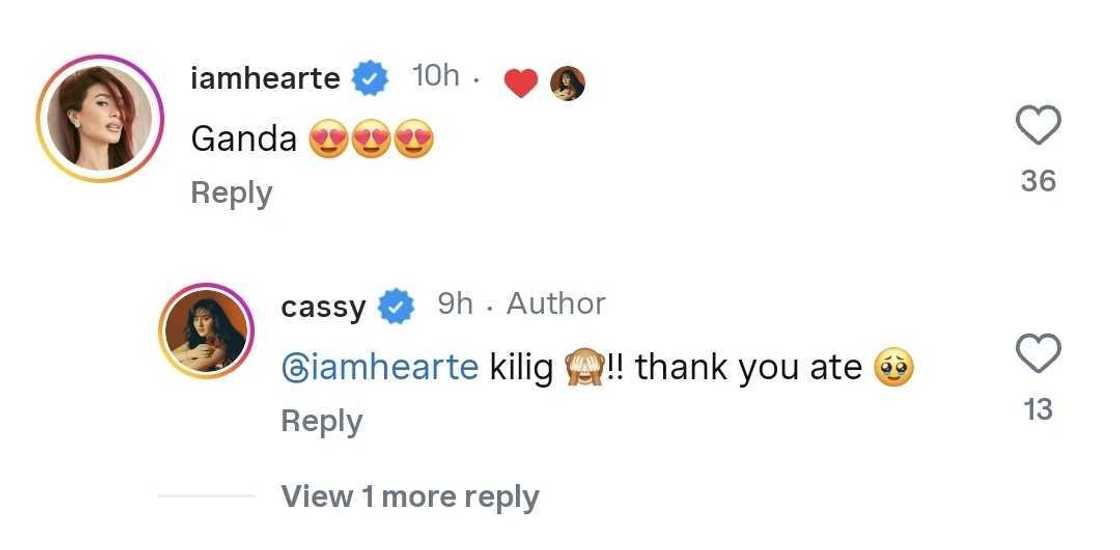Like iamhearte's "Ganda" comment

point(1038,127)
